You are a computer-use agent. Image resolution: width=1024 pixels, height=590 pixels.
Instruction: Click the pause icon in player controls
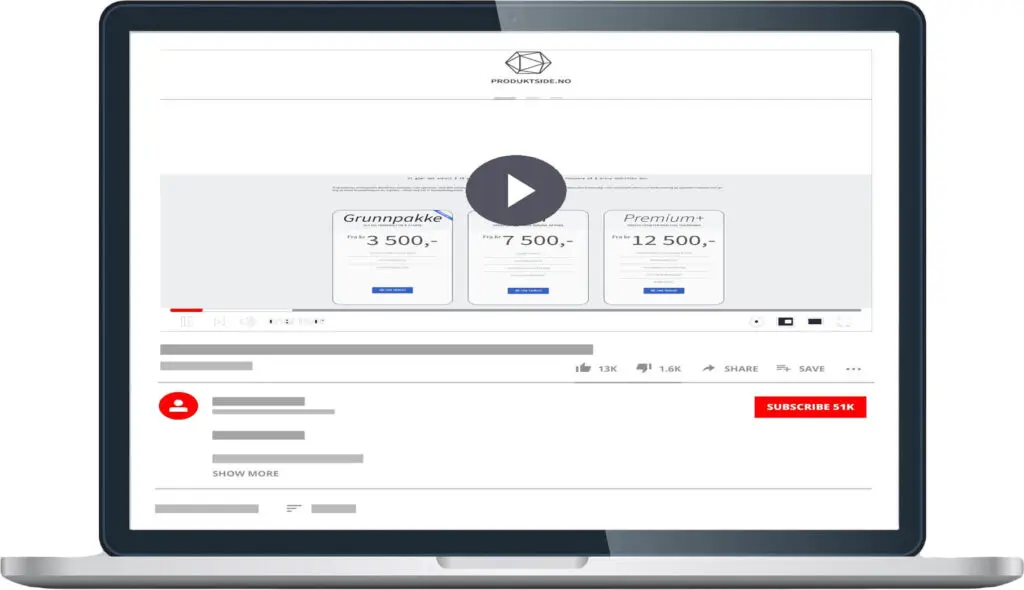pyautogui.click(x=186, y=321)
